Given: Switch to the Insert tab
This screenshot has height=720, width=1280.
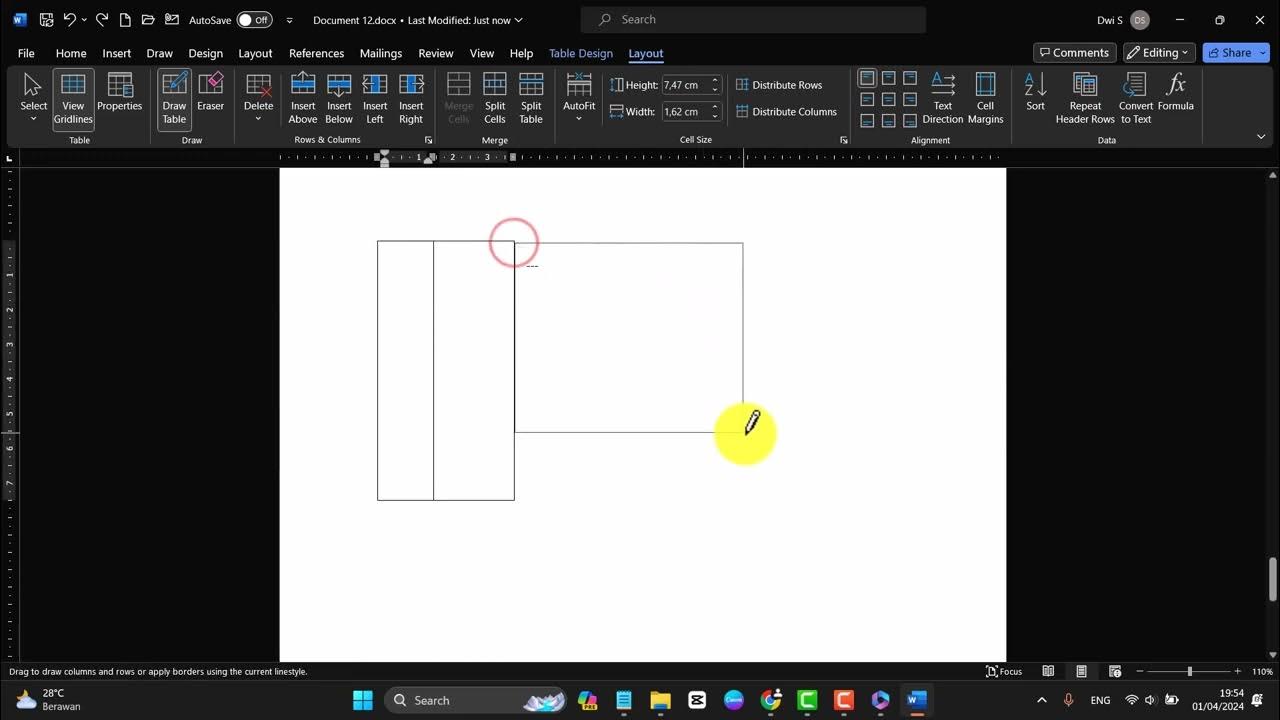Looking at the screenshot, I should [117, 53].
